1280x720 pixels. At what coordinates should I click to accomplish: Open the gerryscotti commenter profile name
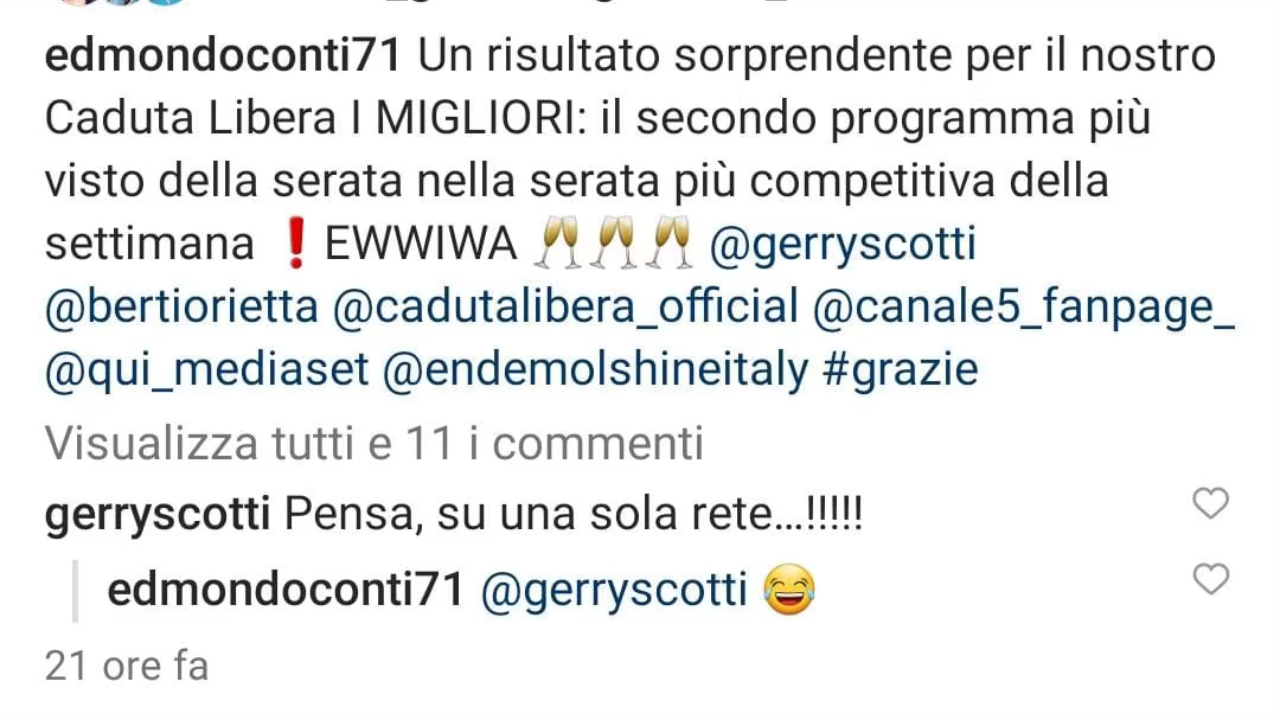pos(157,517)
